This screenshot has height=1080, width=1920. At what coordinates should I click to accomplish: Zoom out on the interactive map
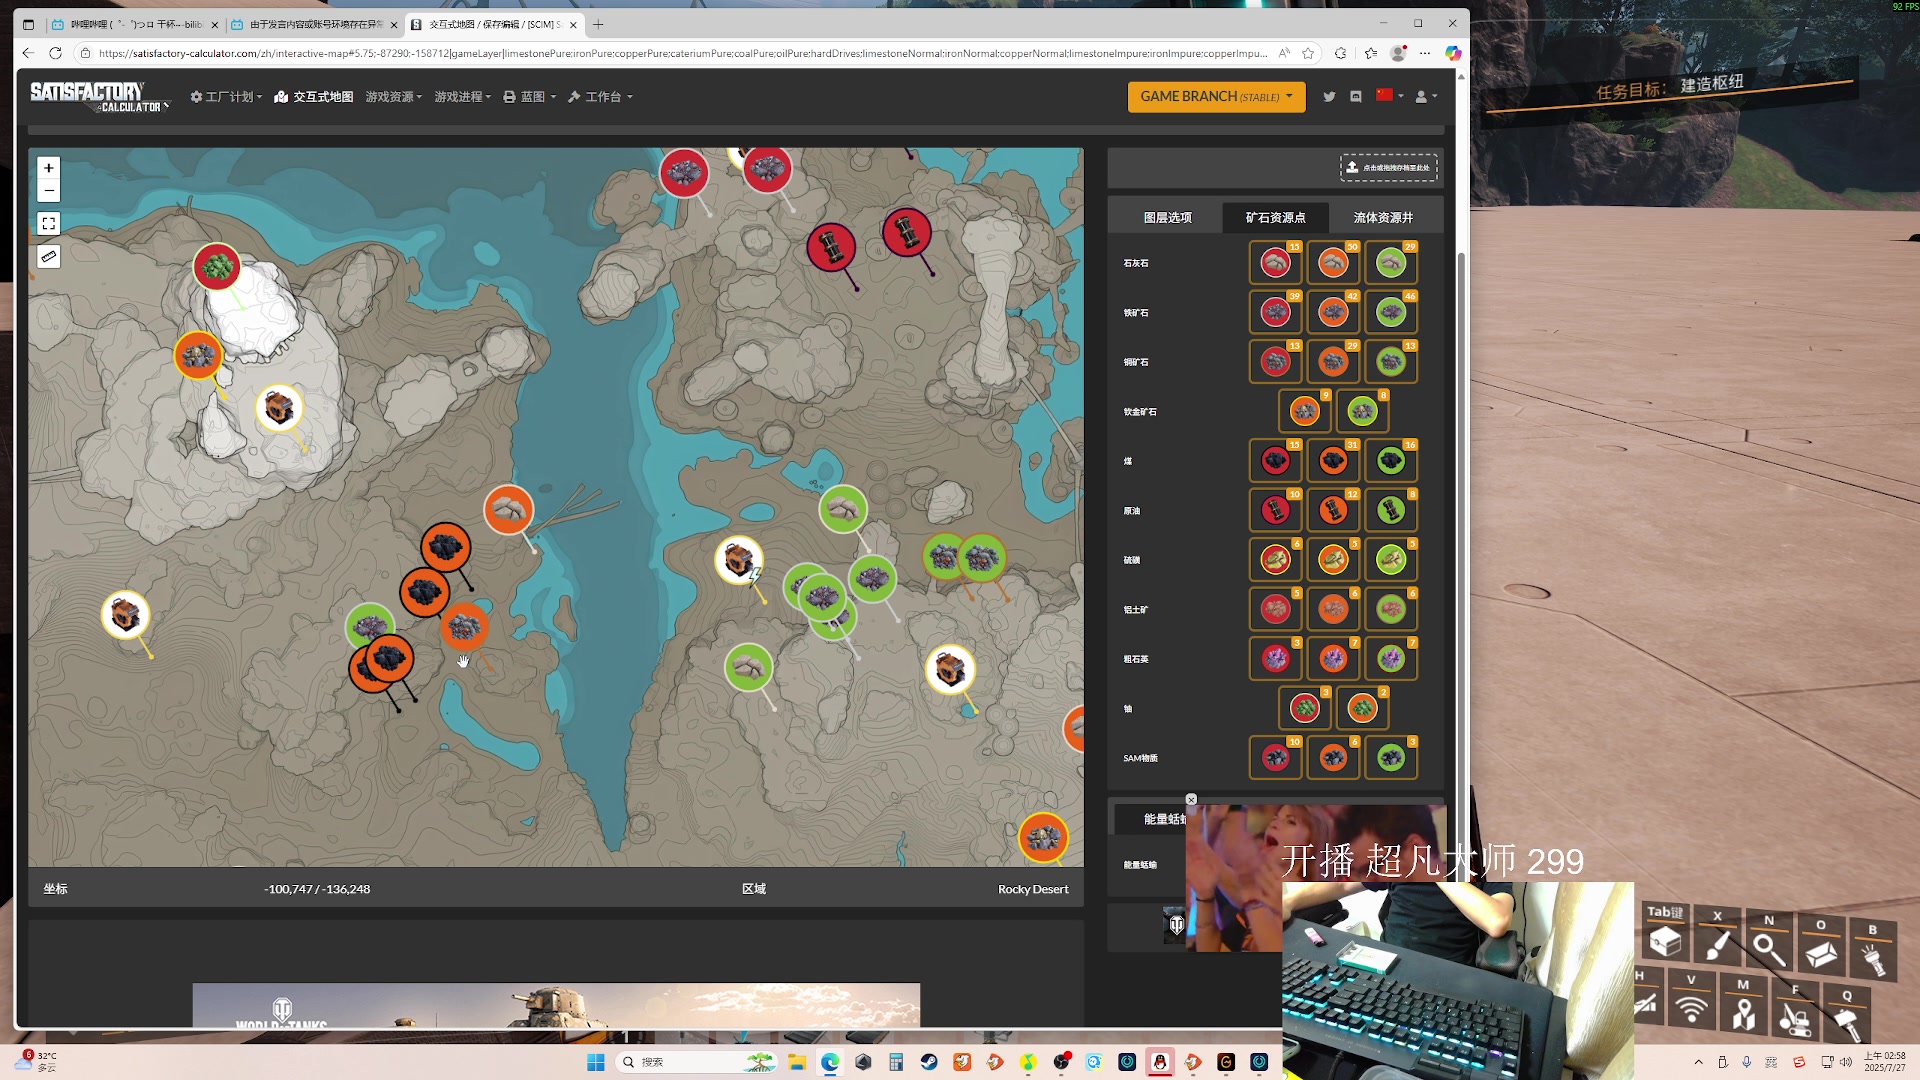48,191
